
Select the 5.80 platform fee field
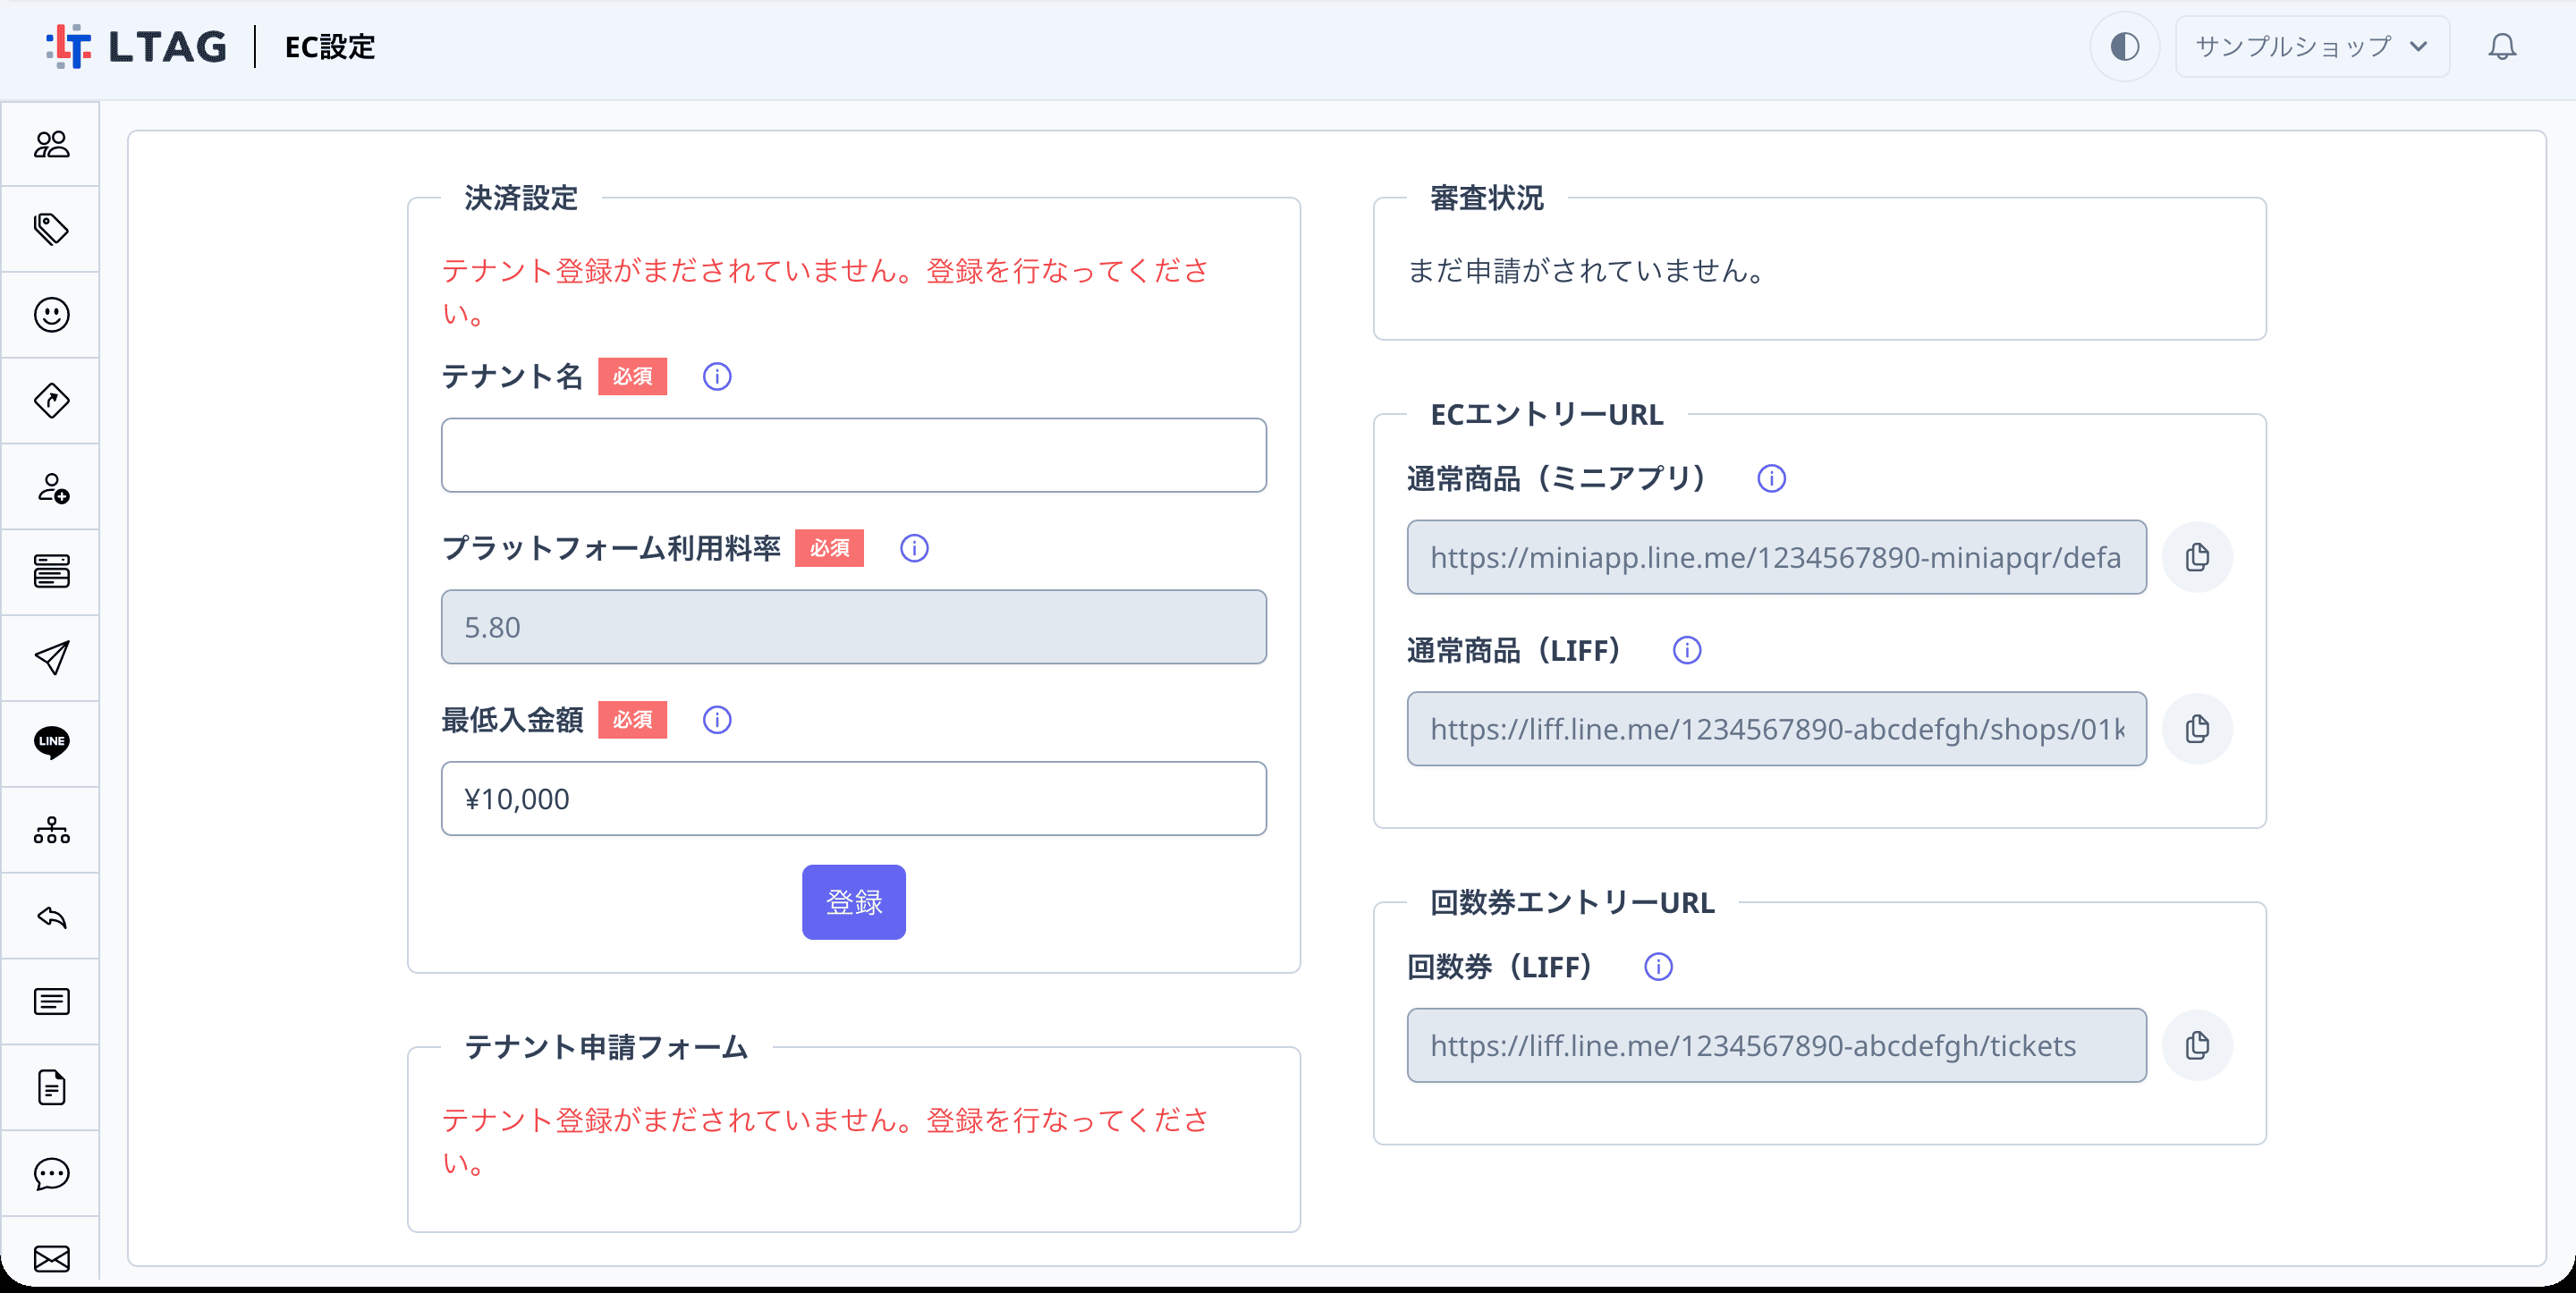(853, 627)
